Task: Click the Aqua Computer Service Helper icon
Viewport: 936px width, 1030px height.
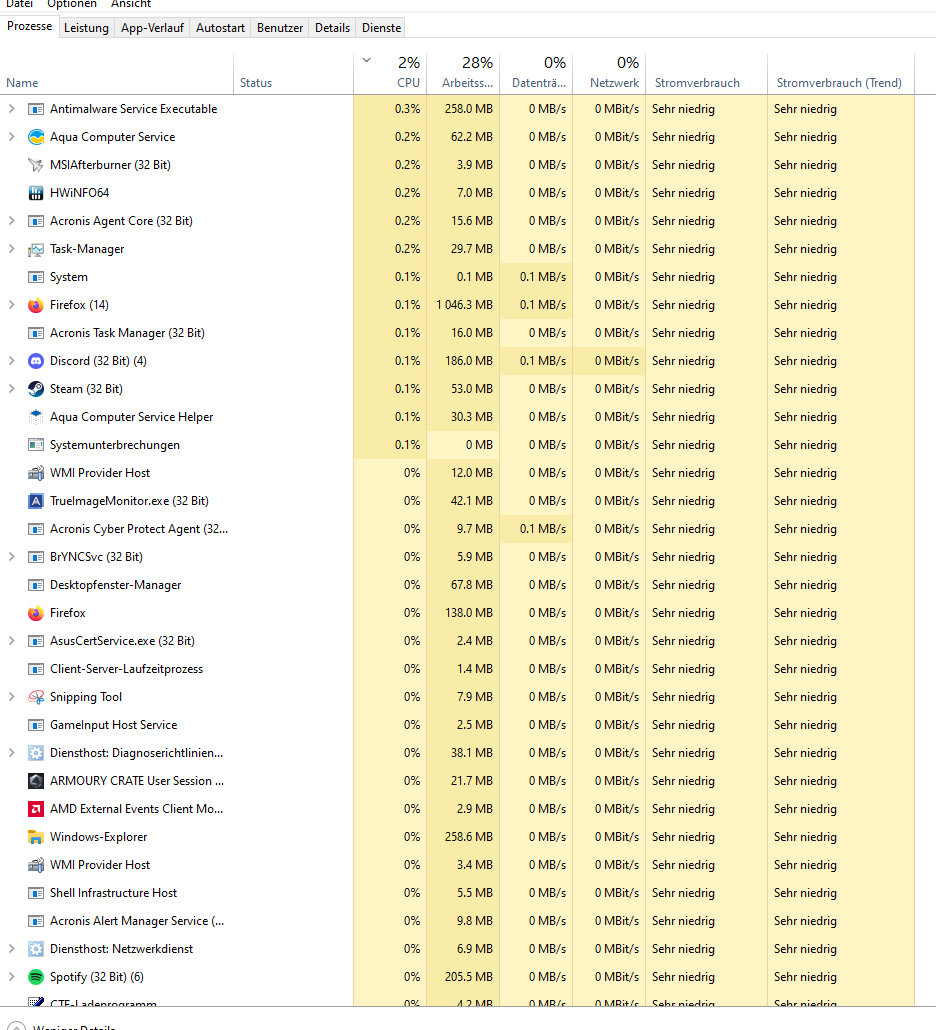Action: click(x=36, y=417)
